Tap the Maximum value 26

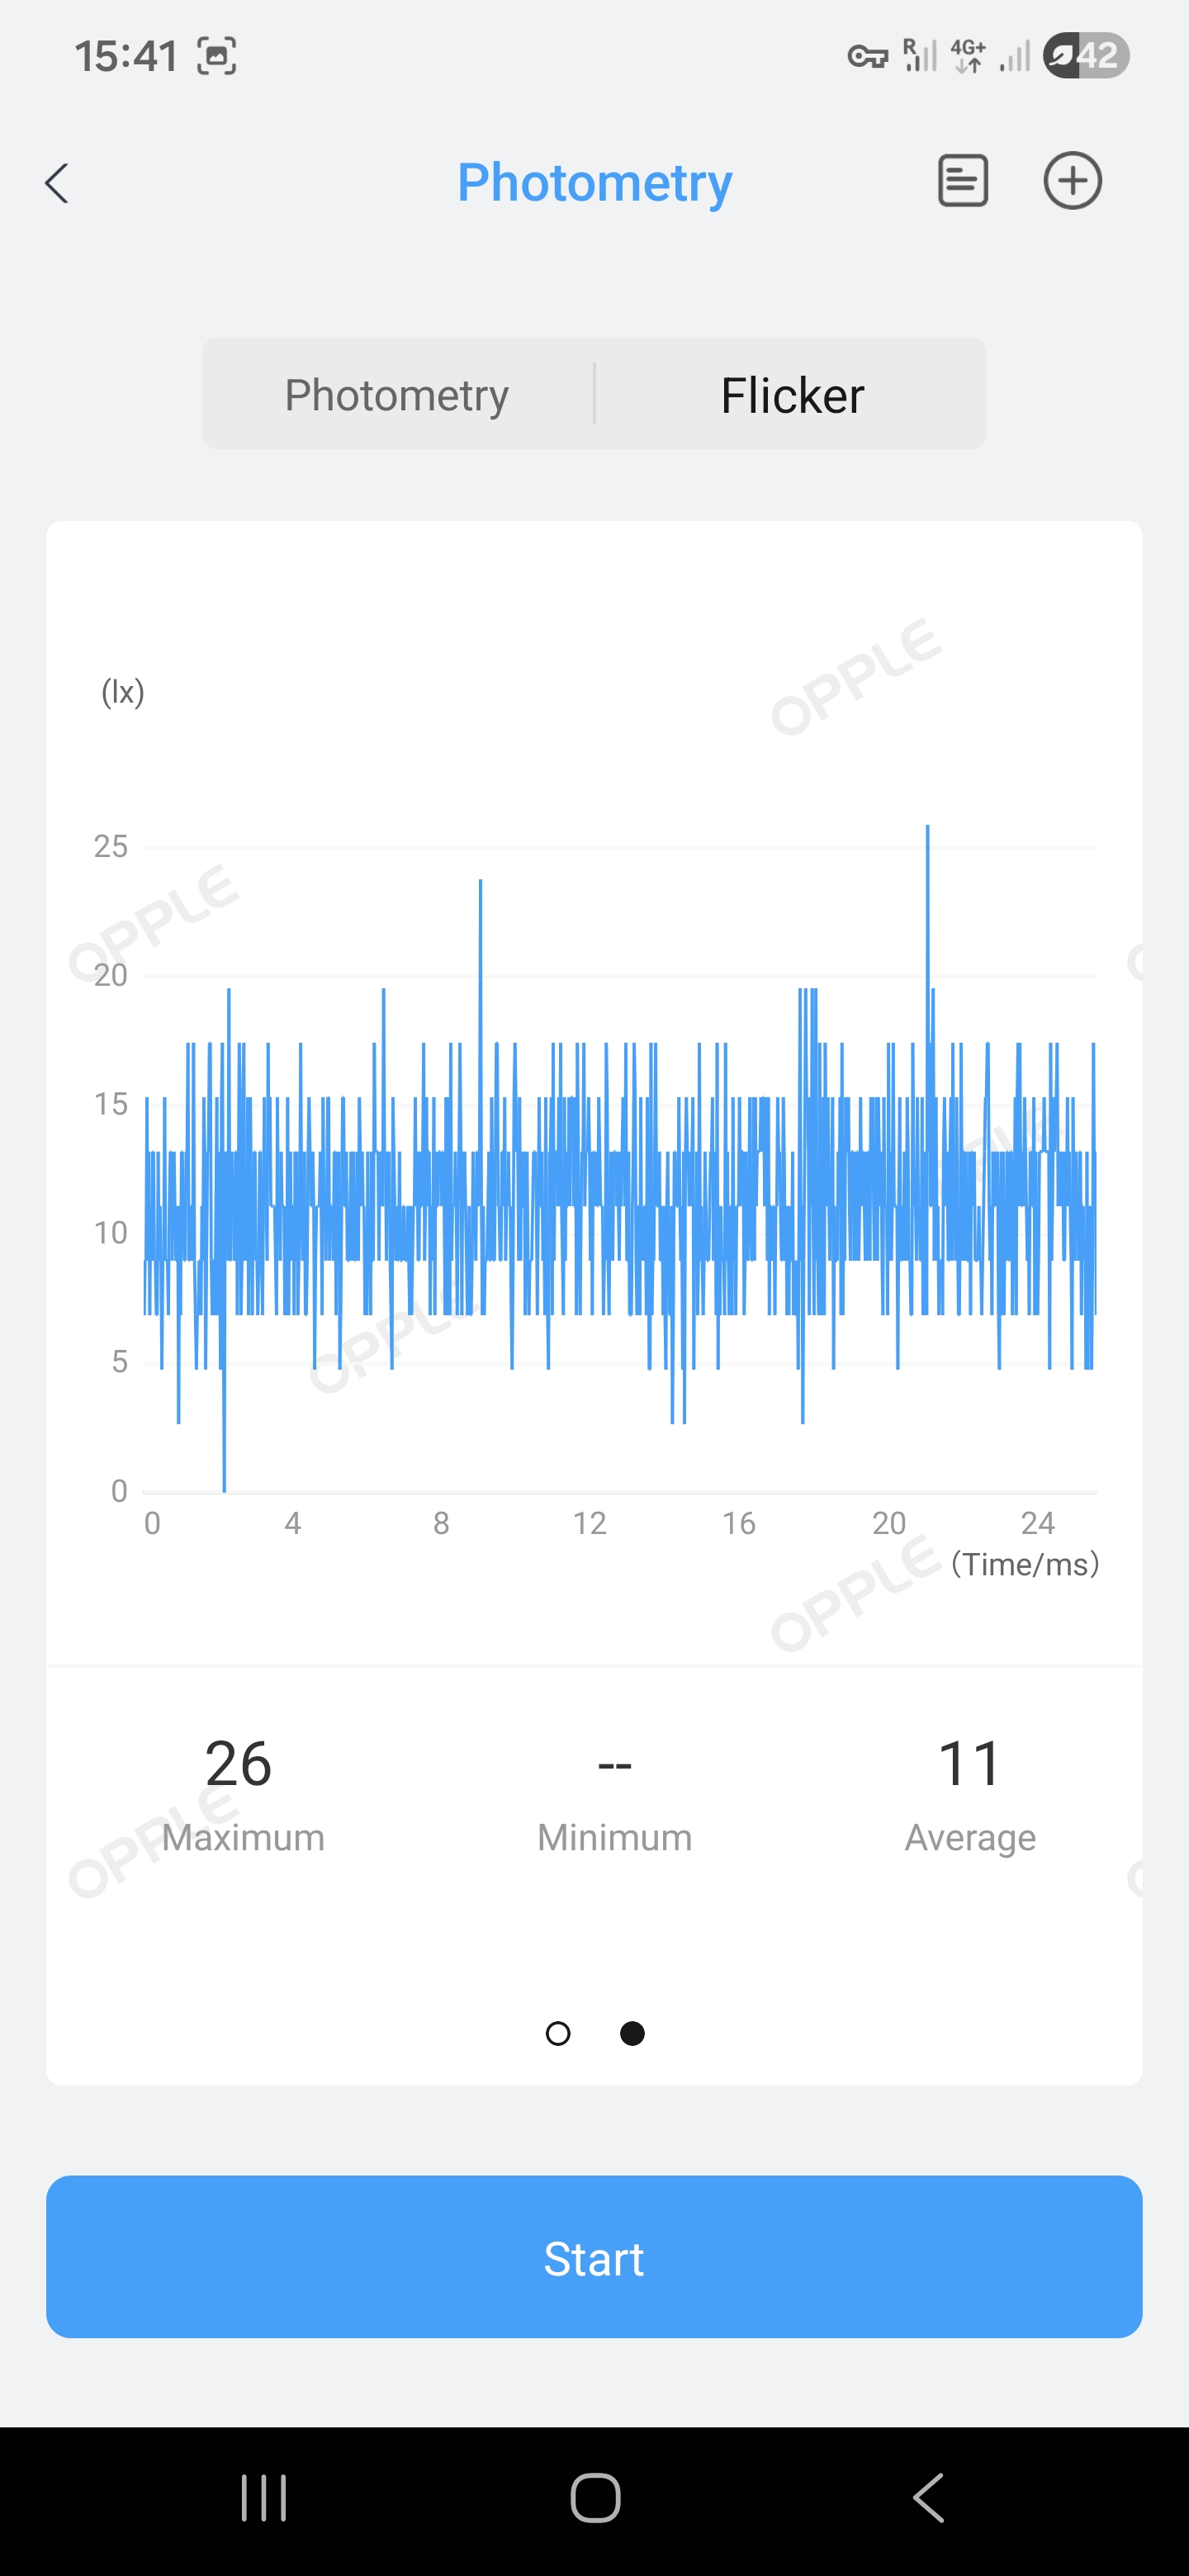(x=238, y=1763)
